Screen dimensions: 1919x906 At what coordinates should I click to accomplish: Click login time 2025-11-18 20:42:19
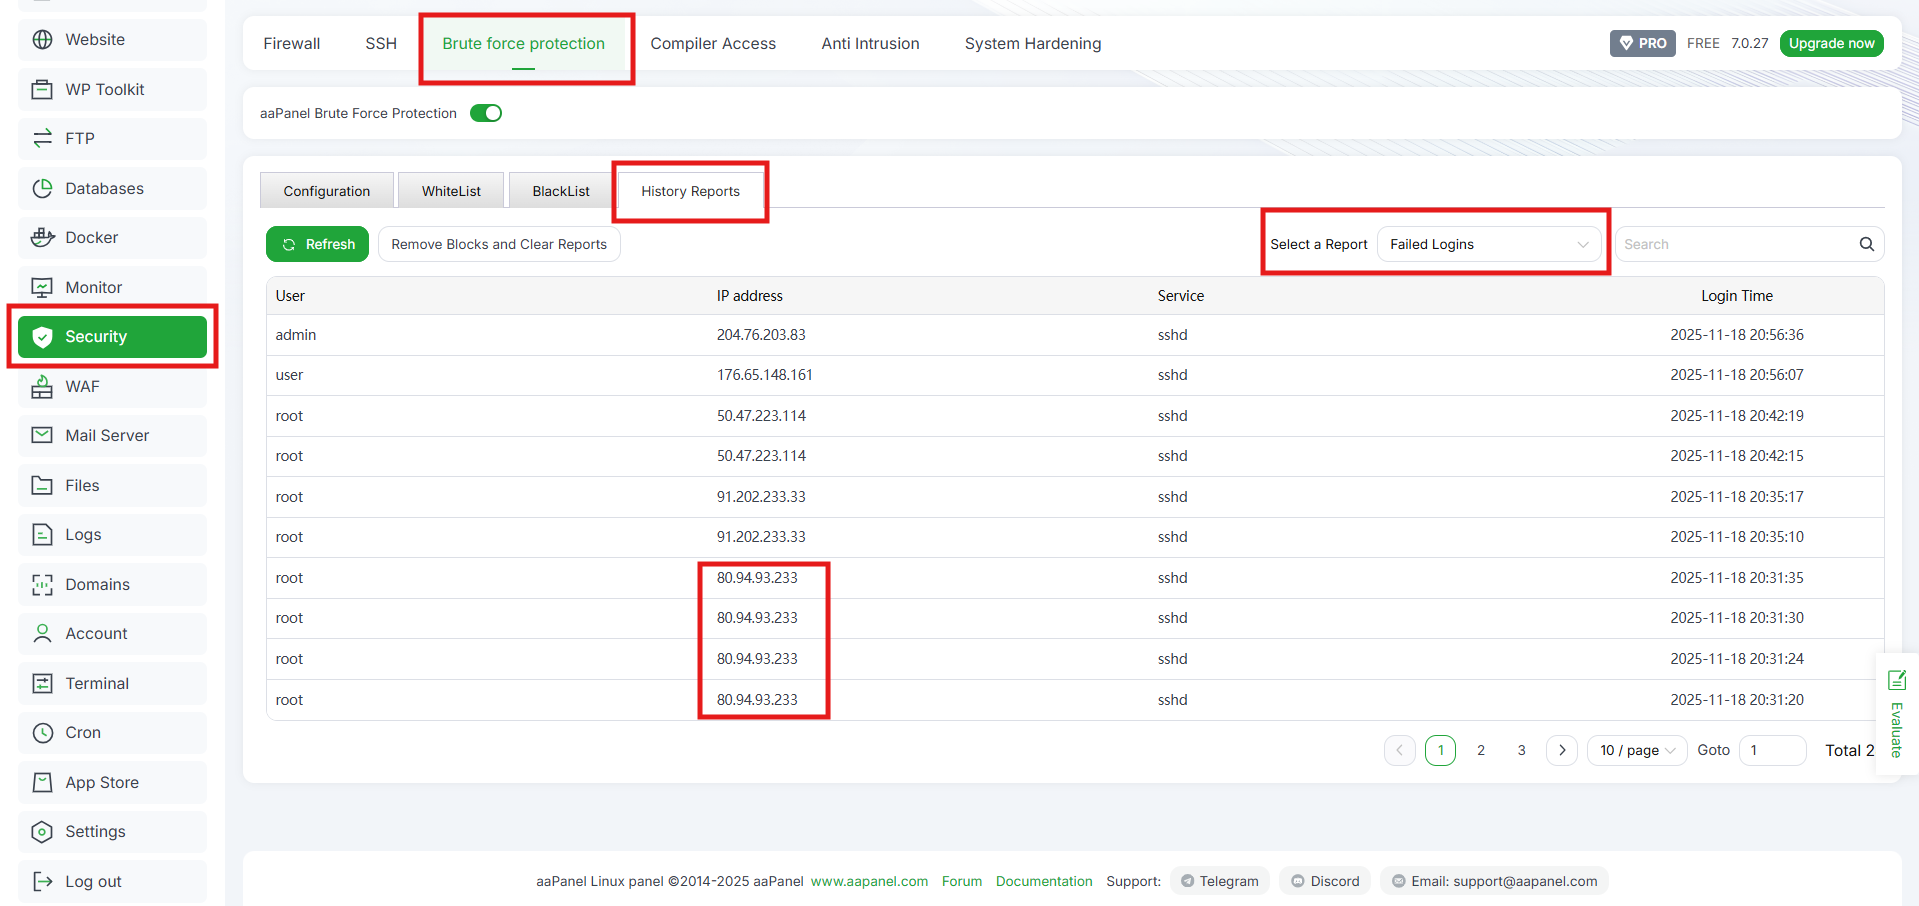(1737, 416)
